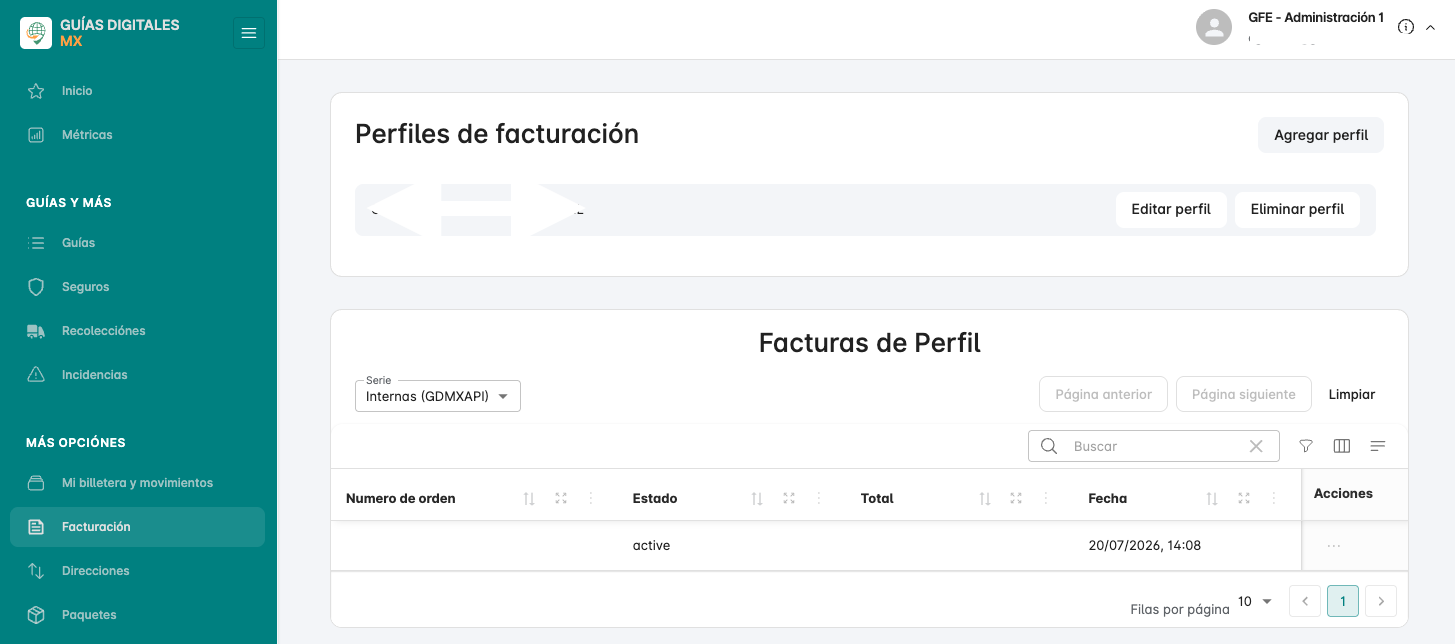Sort by Total column
1455x644 pixels.
point(985,498)
